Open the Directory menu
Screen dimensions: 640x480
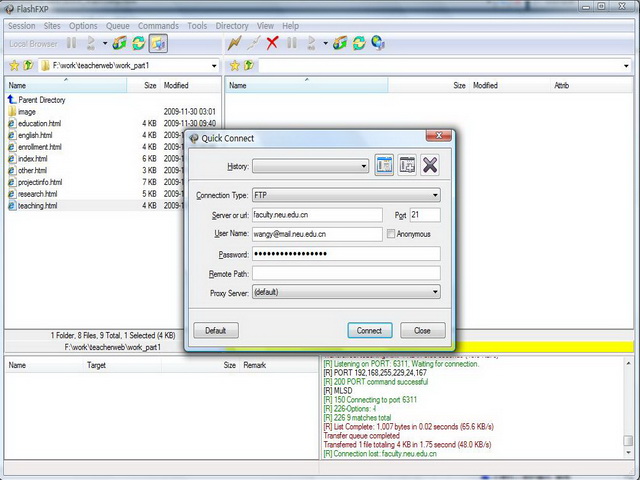(x=232, y=26)
